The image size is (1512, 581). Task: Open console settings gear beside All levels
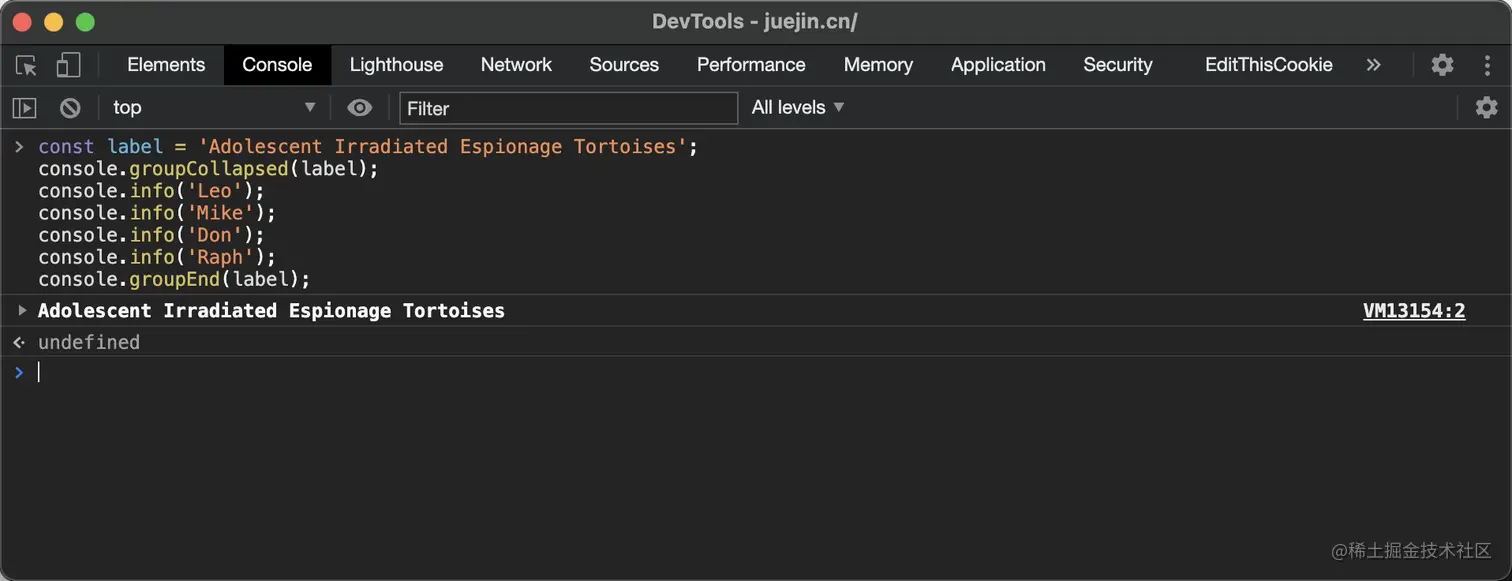pos(1487,107)
